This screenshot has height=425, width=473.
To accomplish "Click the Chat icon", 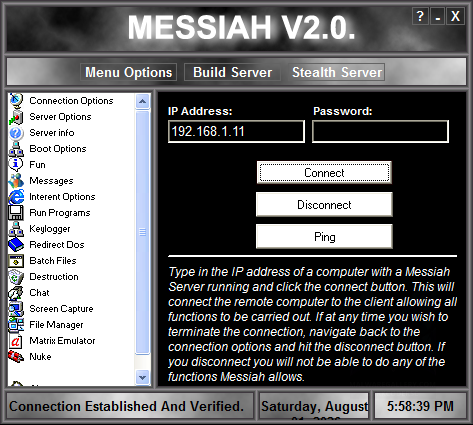I will [16, 293].
